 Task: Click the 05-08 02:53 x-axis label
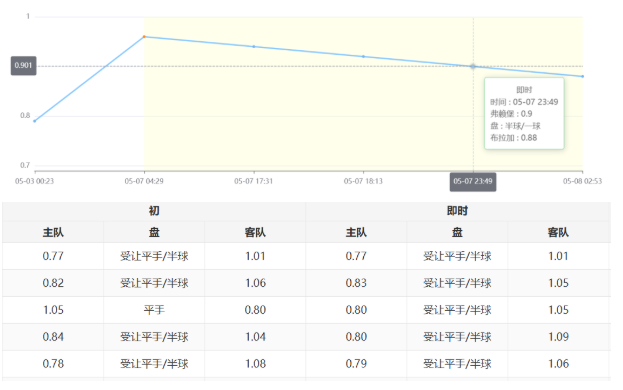582,181
